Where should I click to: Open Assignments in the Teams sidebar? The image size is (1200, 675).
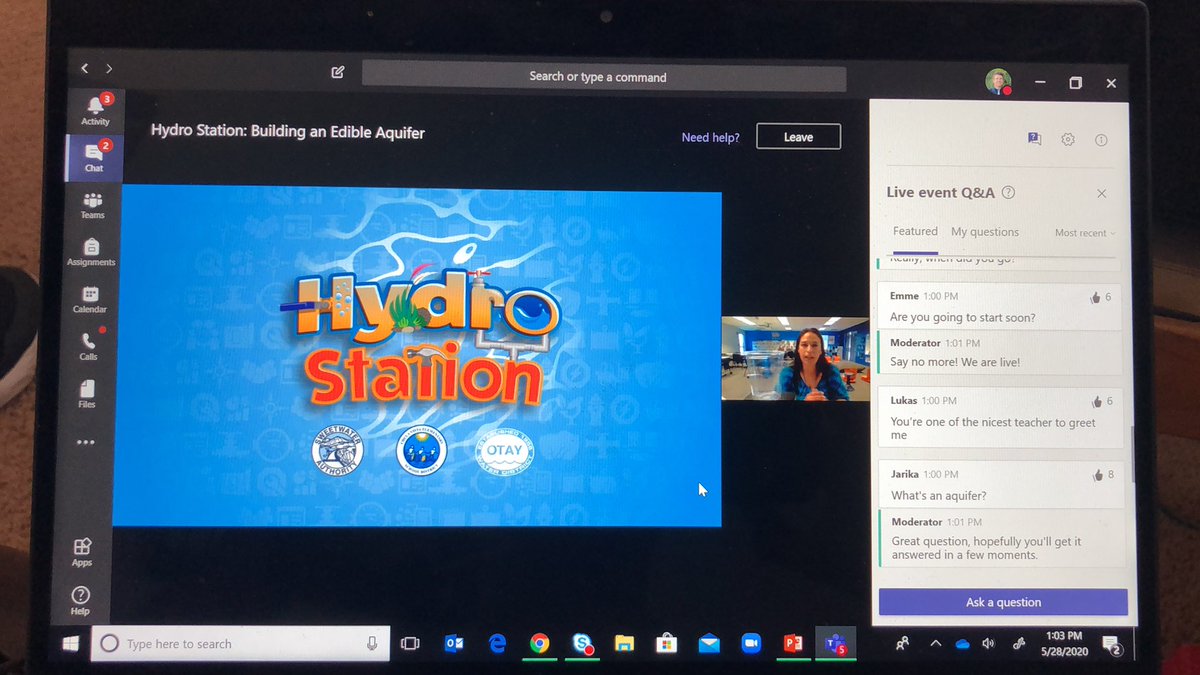(91, 252)
